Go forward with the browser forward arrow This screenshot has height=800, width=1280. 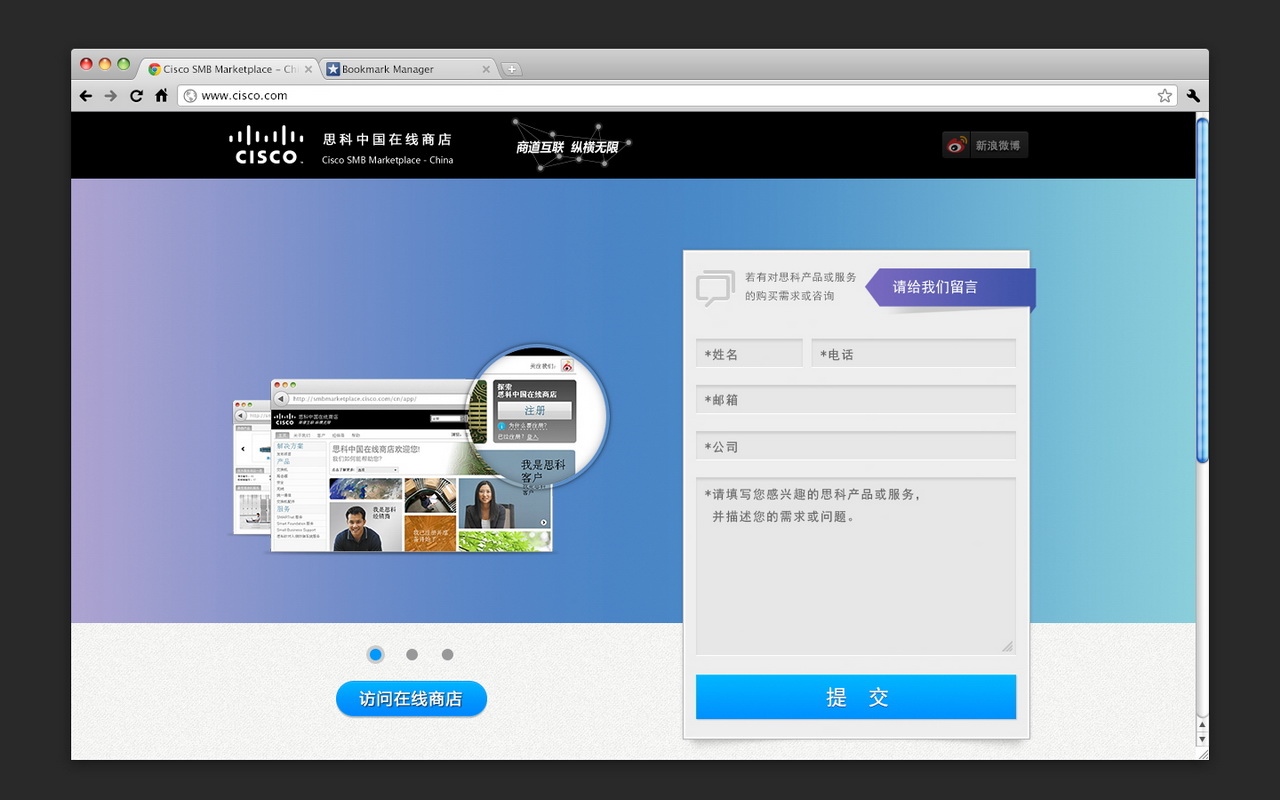point(111,96)
